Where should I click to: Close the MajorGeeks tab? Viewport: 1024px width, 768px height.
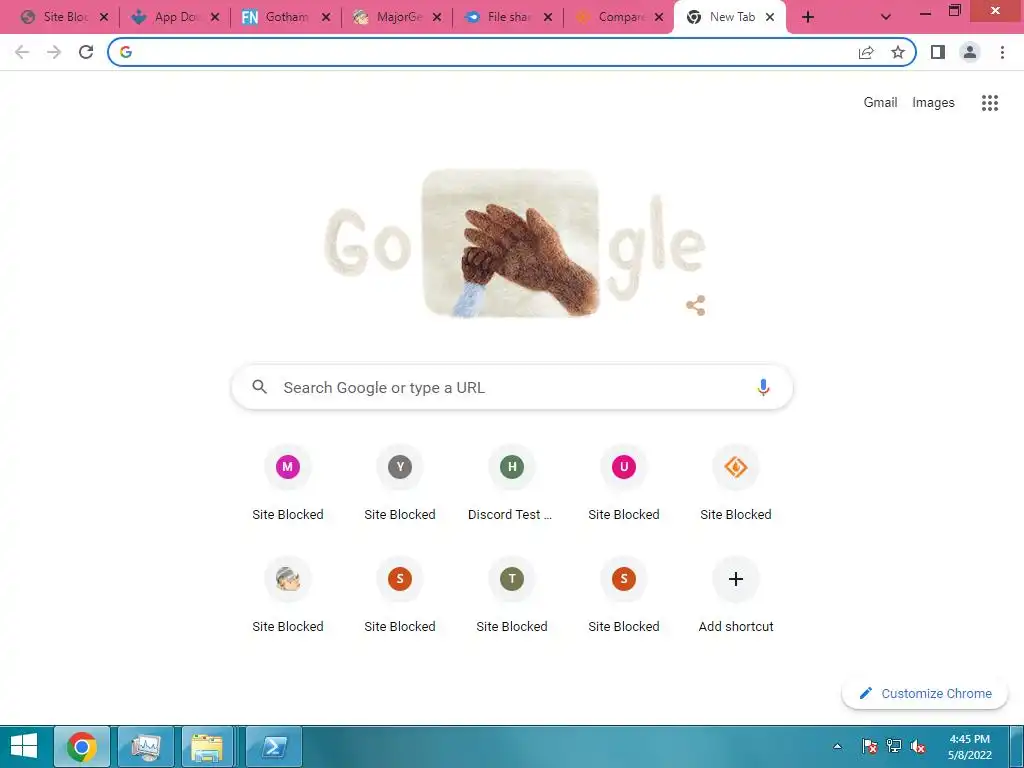point(437,18)
